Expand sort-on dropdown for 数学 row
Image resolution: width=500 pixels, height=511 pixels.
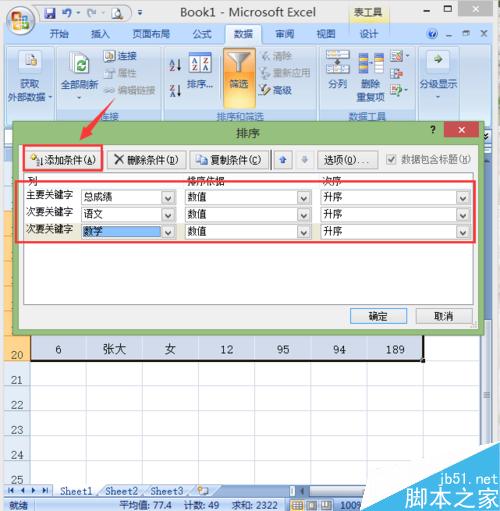click(303, 232)
